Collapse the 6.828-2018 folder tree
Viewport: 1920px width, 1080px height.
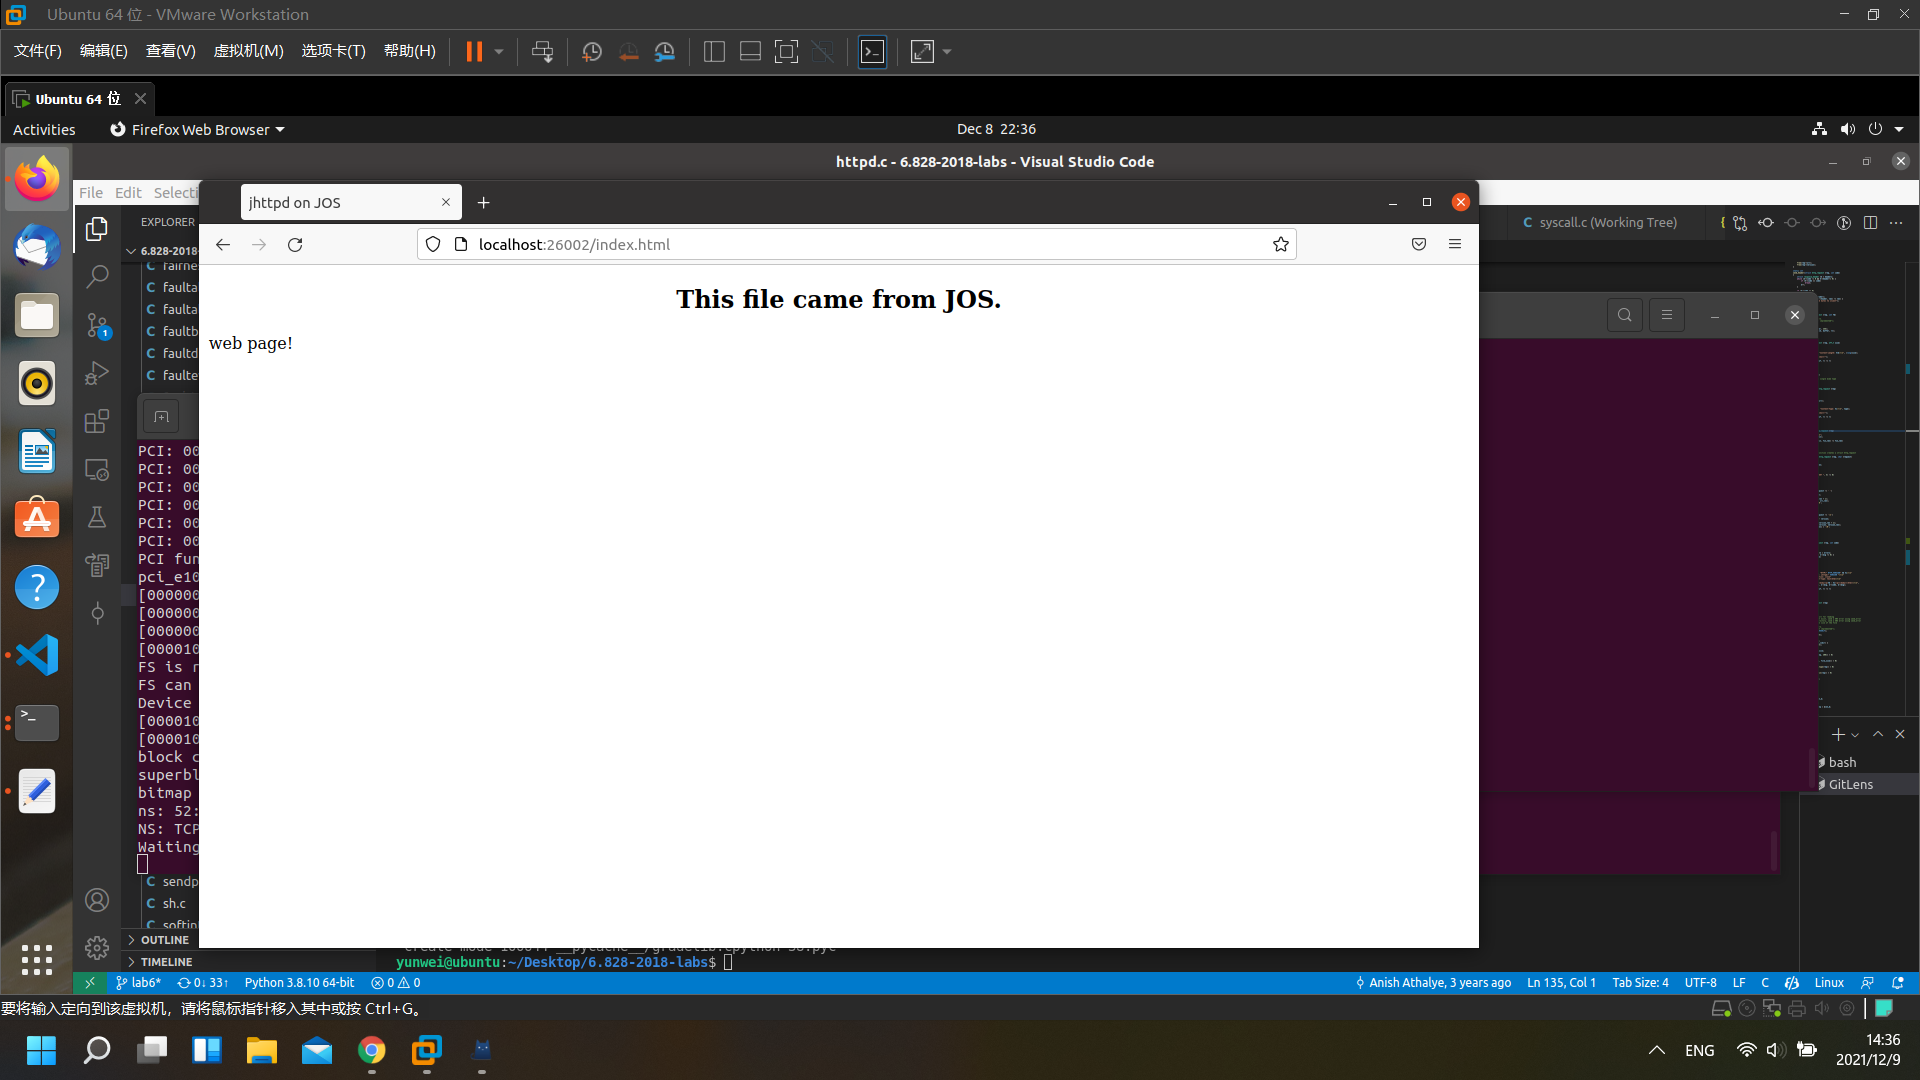(131, 251)
